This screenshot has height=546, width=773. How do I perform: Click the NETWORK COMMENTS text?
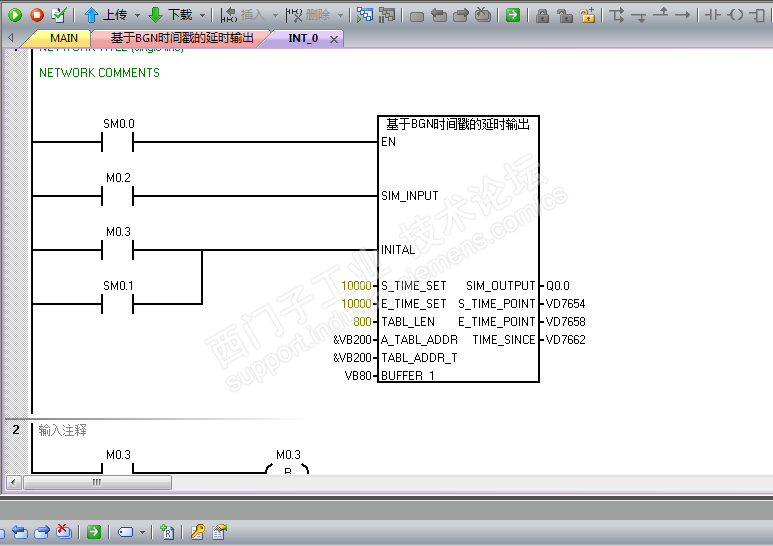point(99,73)
